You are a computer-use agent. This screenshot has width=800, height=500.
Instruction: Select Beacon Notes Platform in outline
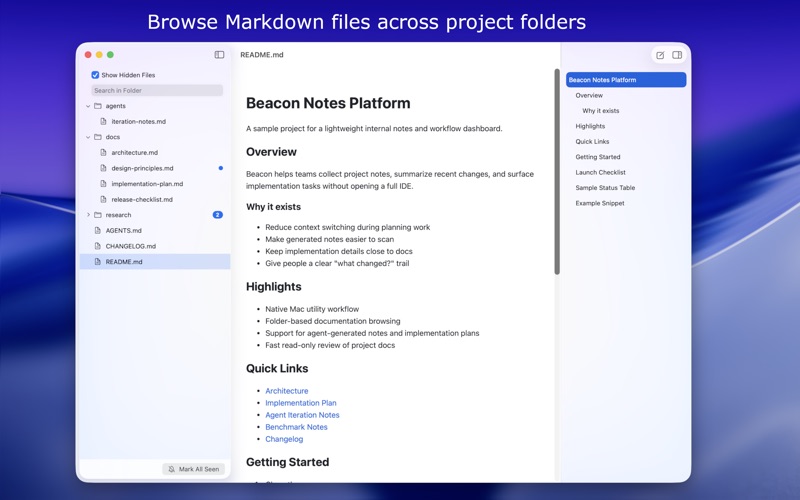click(x=626, y=80)
